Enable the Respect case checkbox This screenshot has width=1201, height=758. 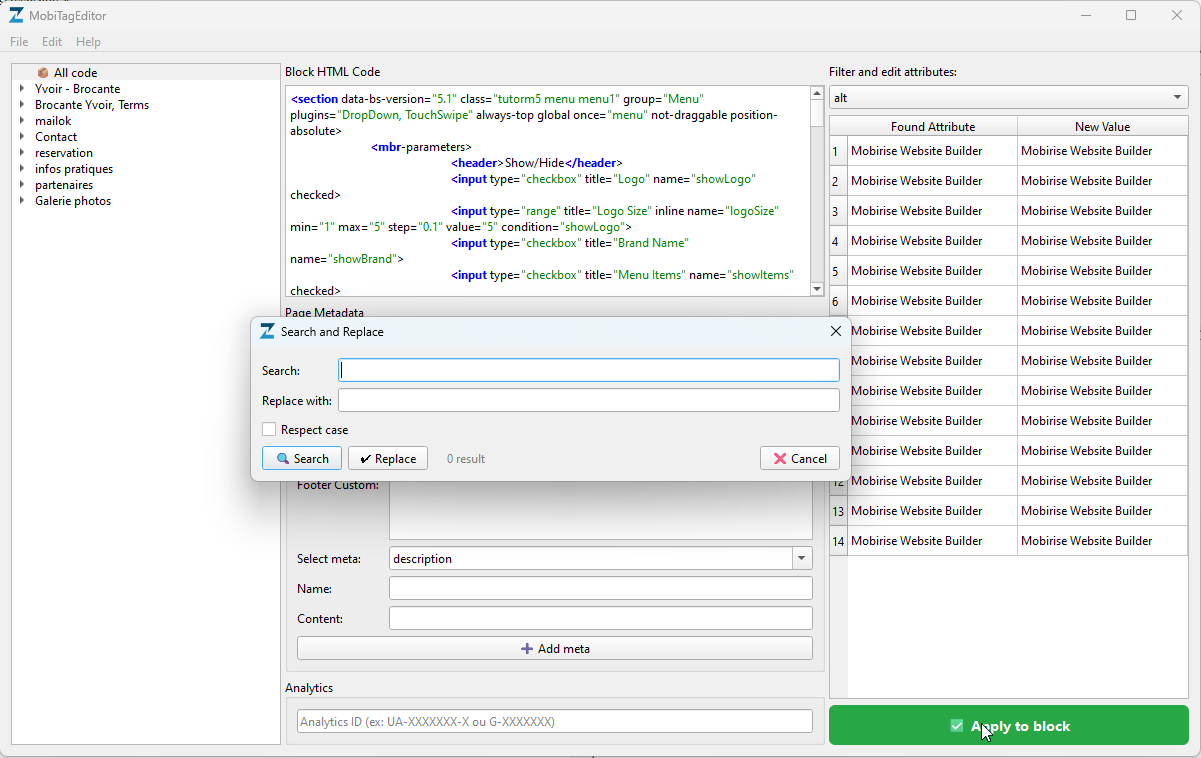(x=269, y=429)
